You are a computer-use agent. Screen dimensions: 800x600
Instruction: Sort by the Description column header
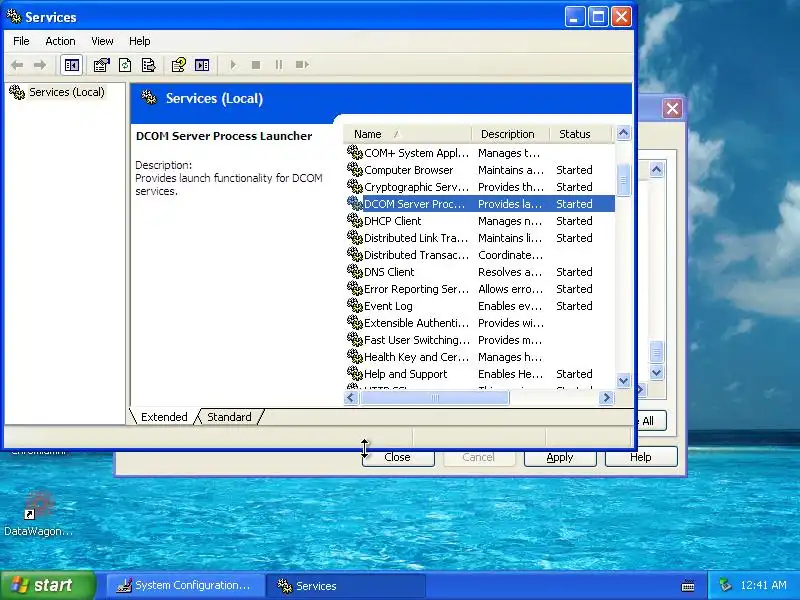click(511, 134)
